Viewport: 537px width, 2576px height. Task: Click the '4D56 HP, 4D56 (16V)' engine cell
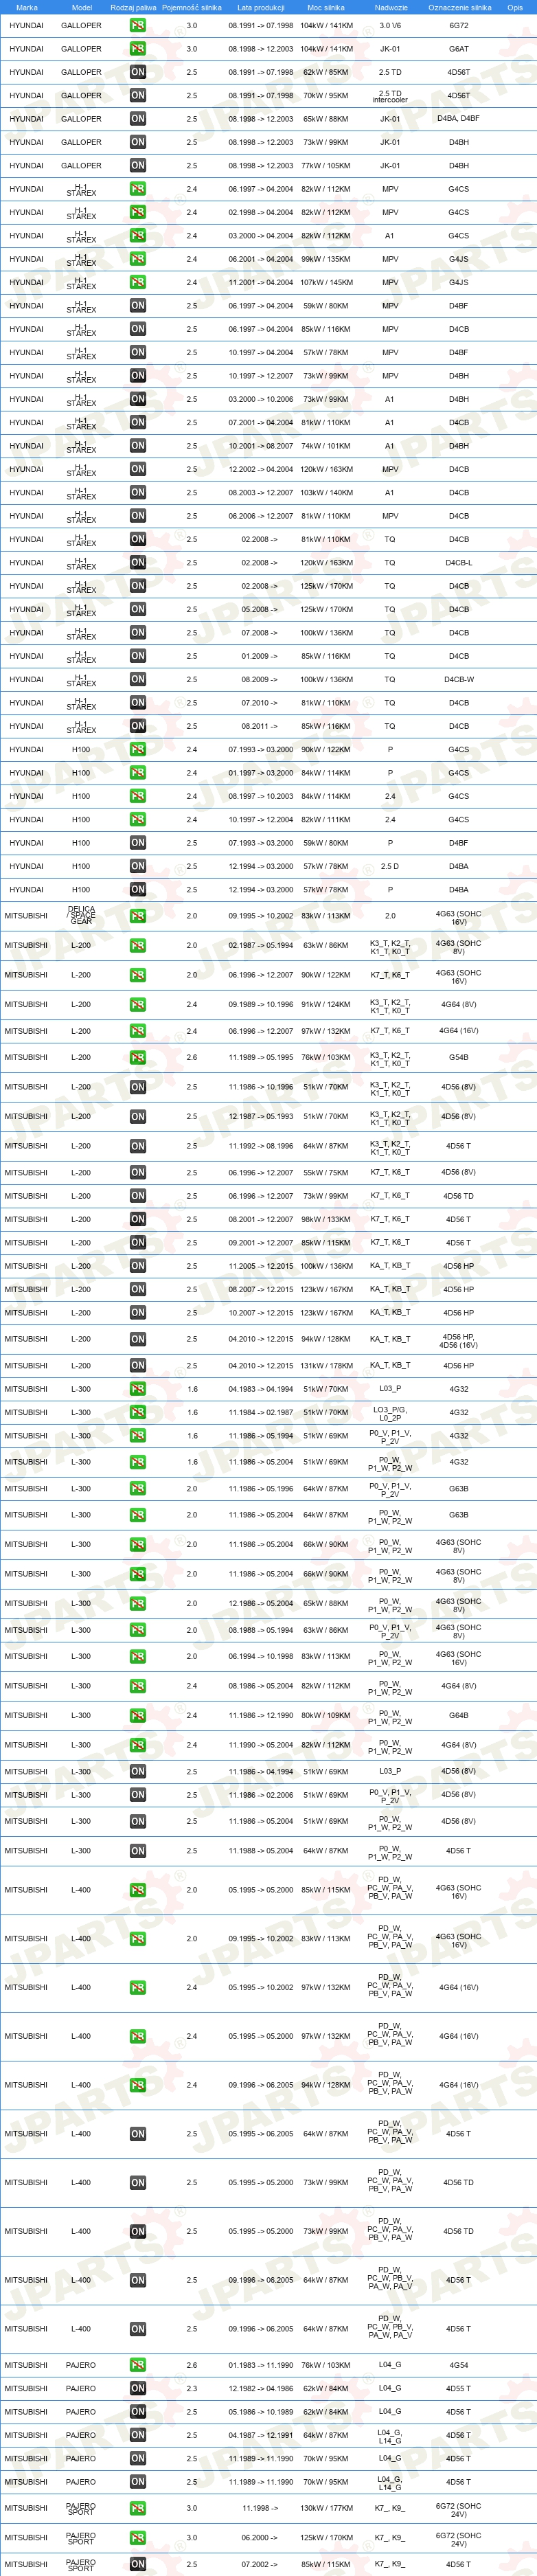pyautogui.click(x=458, y=1340)
